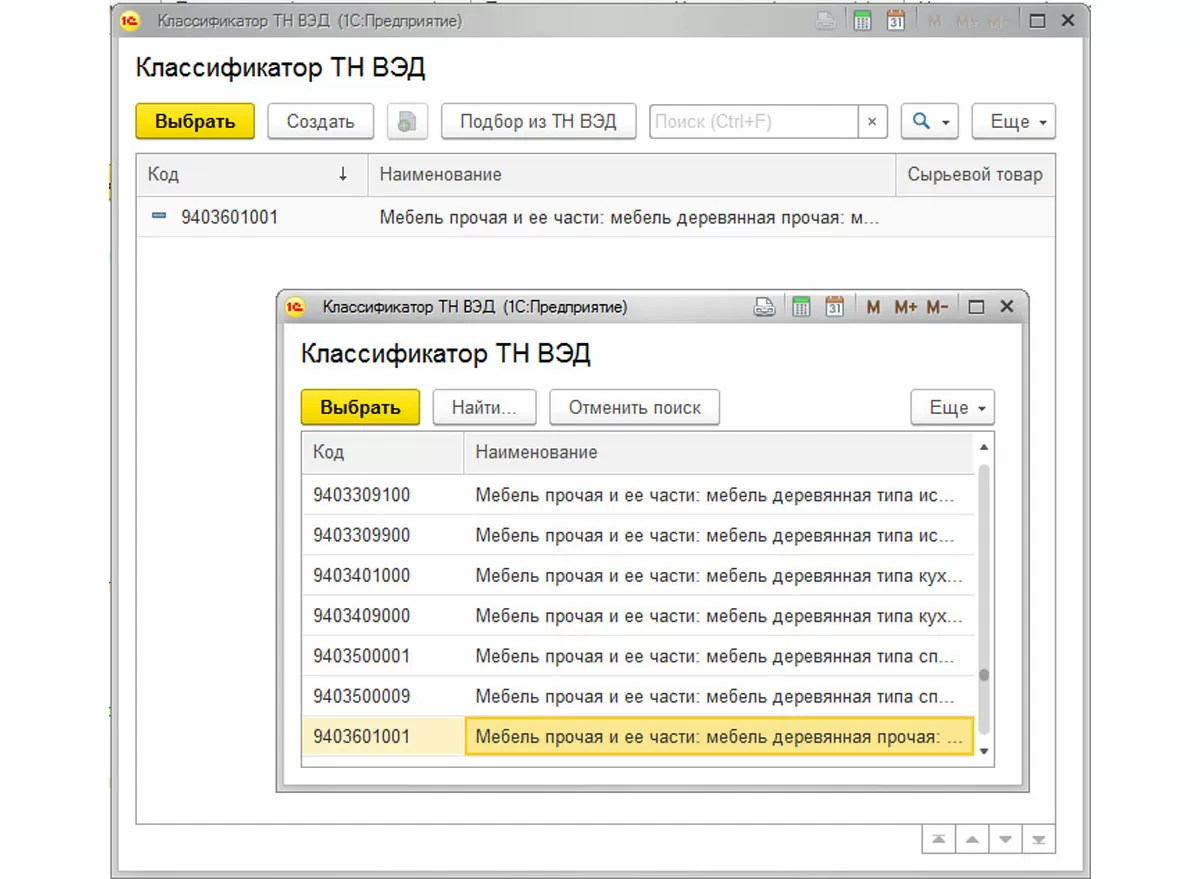Click the print icon in the inner window
Image resolution: width=1200 pixels, height=879 pixels.
(x=765, y=307)
